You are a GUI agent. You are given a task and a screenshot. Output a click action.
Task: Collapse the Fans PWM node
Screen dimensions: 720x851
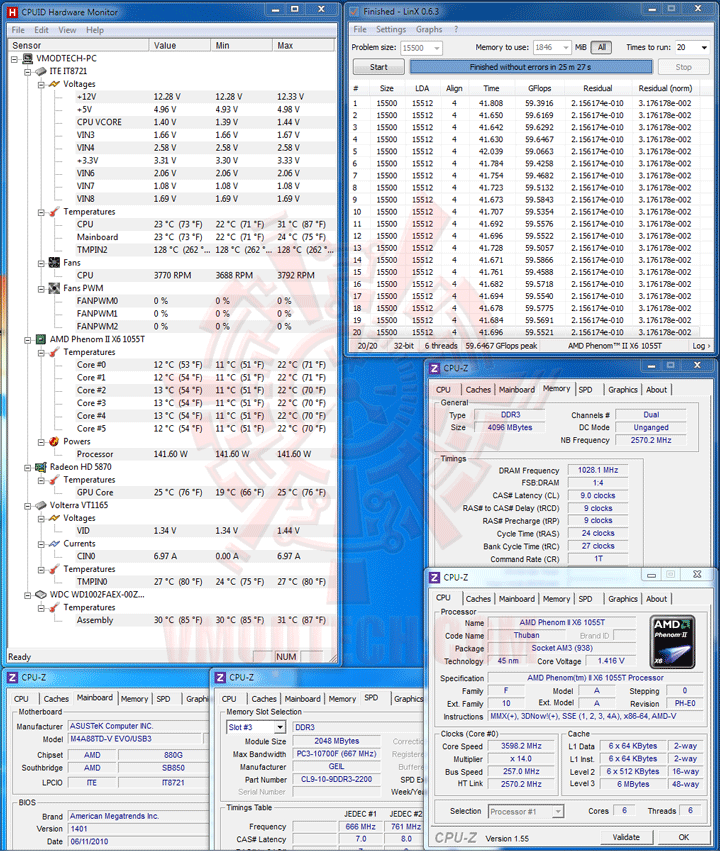click(x=41, y=289)
